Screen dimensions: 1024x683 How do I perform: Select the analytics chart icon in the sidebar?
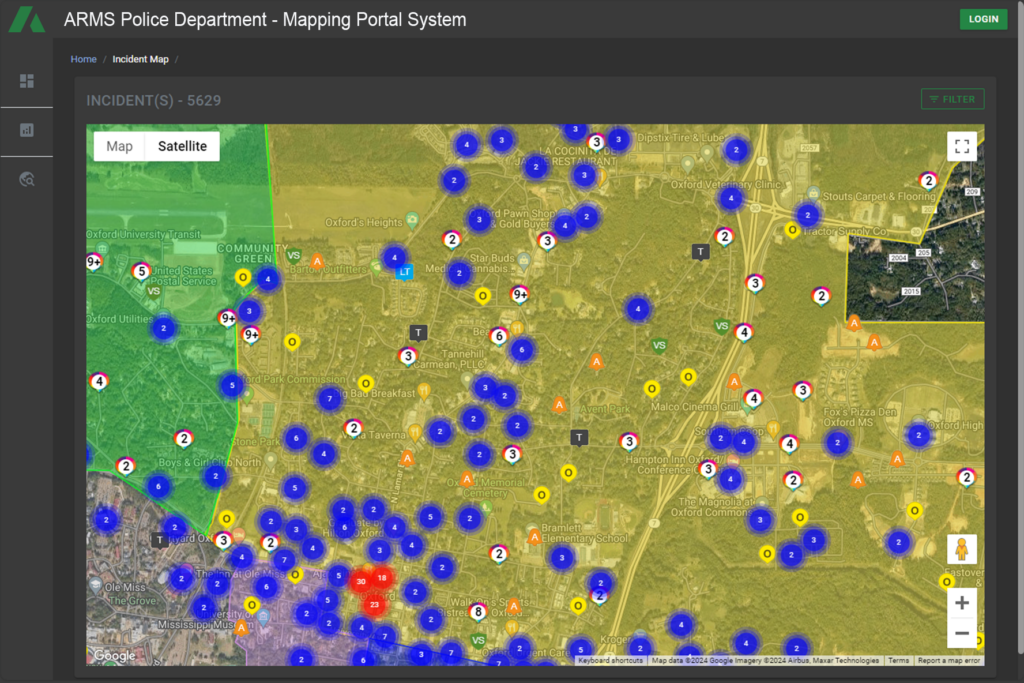click(27, 131)
